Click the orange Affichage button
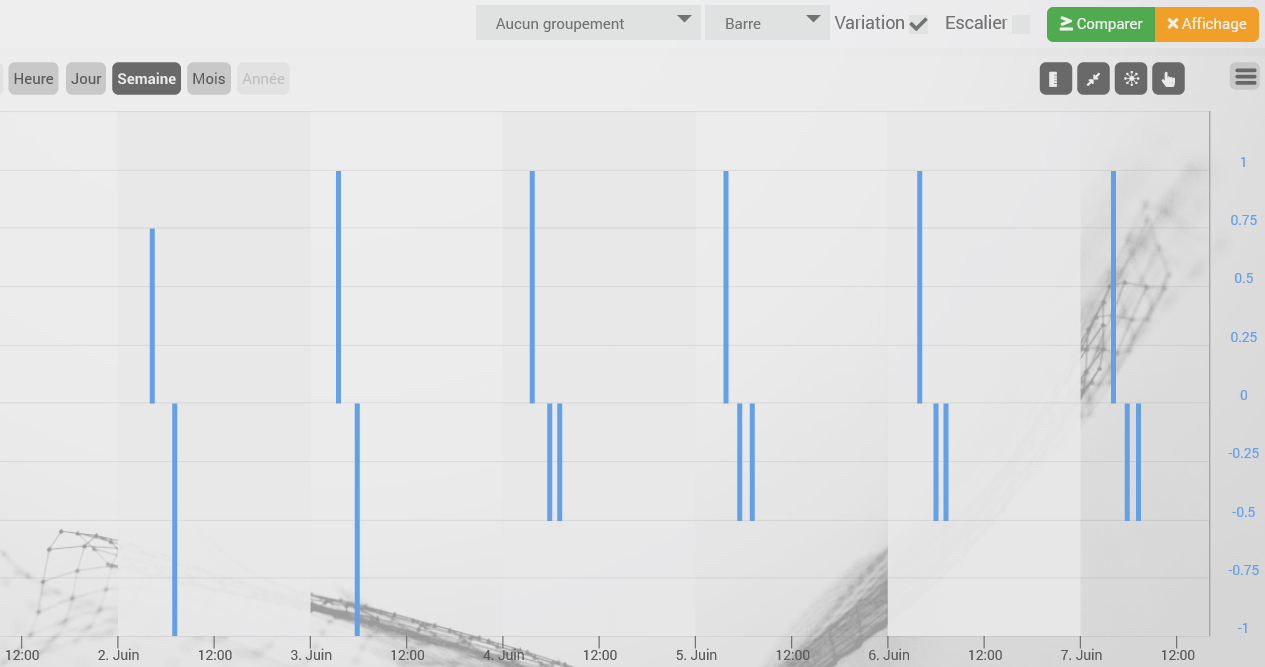 [1207, 24]
